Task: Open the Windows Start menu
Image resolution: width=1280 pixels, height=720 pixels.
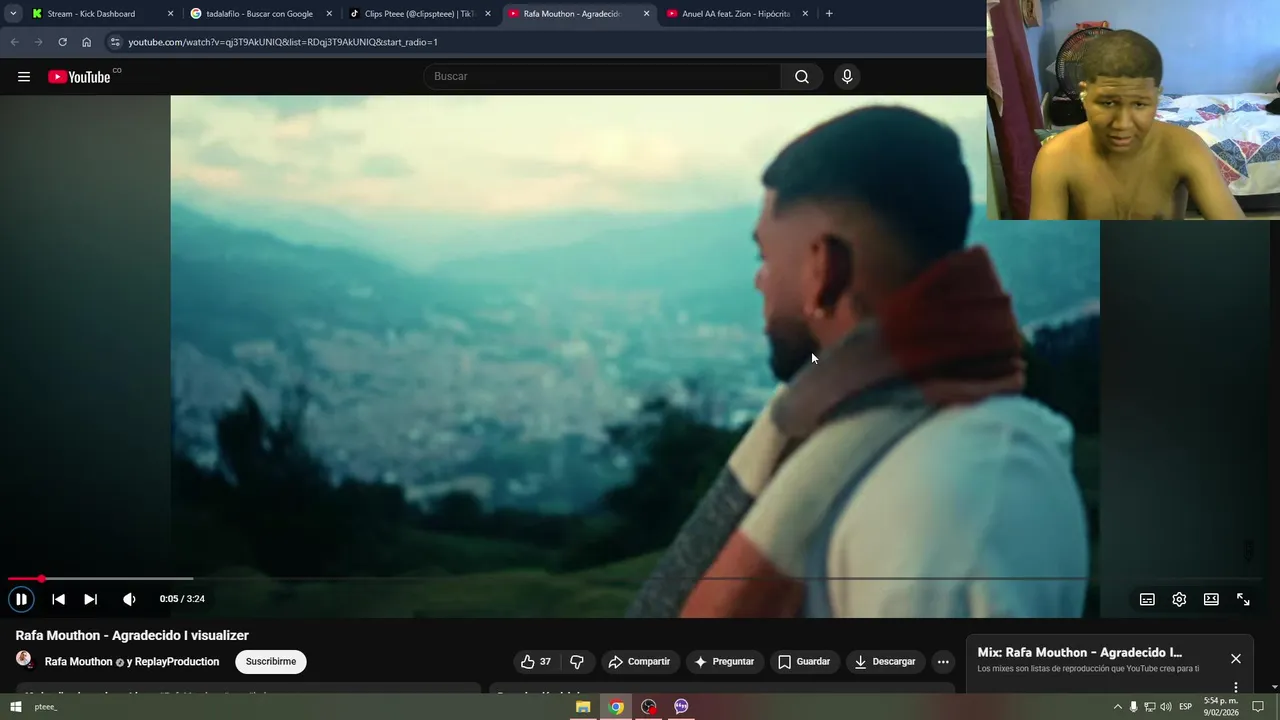Action: tap(15, 707)
